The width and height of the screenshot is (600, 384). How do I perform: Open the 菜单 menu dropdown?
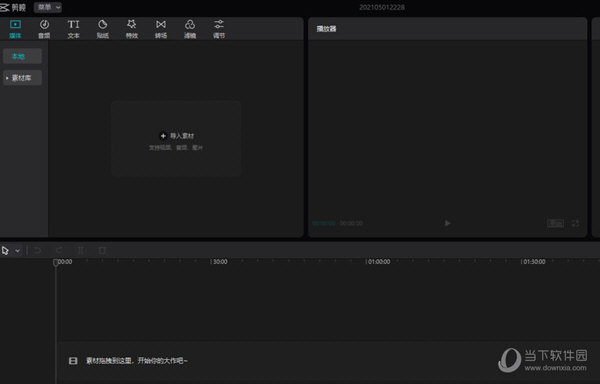[48, 7]
